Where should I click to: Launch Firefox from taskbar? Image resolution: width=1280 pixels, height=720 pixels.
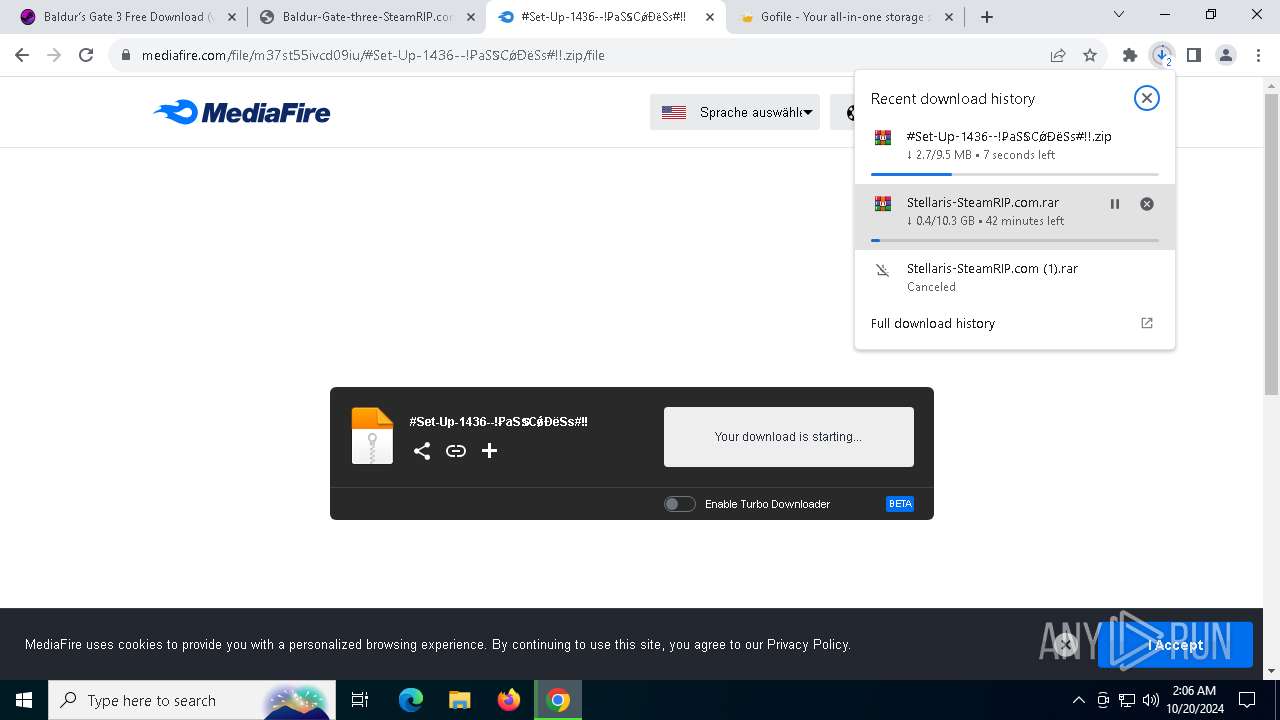point(508,700)
